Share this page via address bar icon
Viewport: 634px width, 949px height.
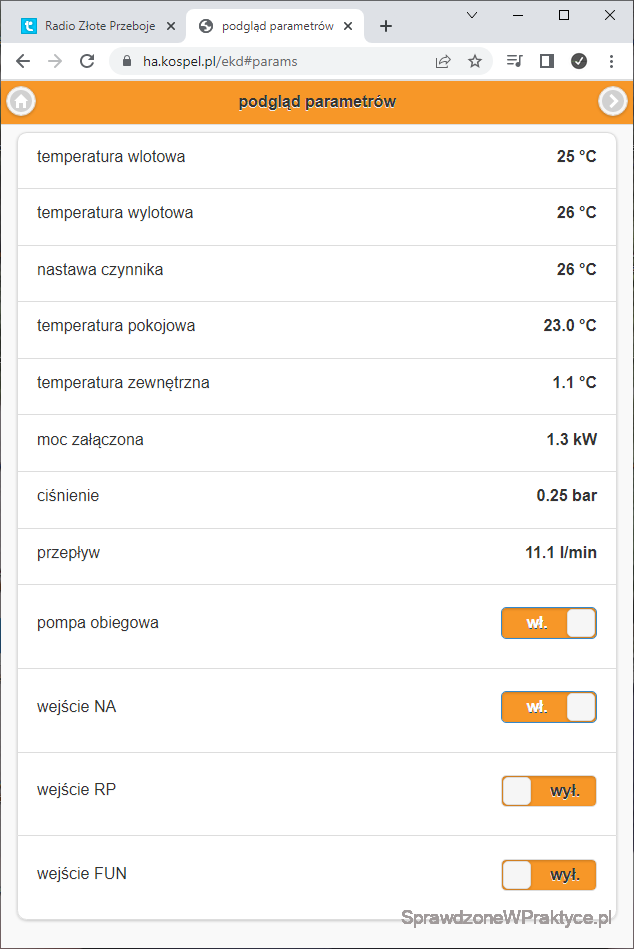(443, 61)
